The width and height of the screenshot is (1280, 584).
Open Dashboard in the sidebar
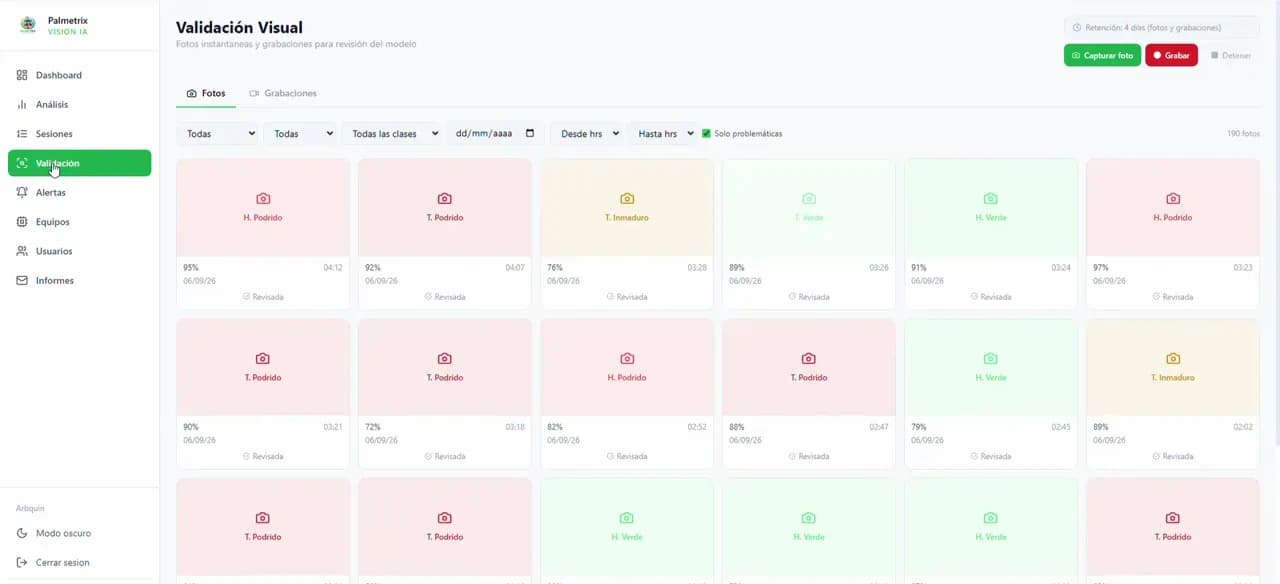[x=79, y=75]
